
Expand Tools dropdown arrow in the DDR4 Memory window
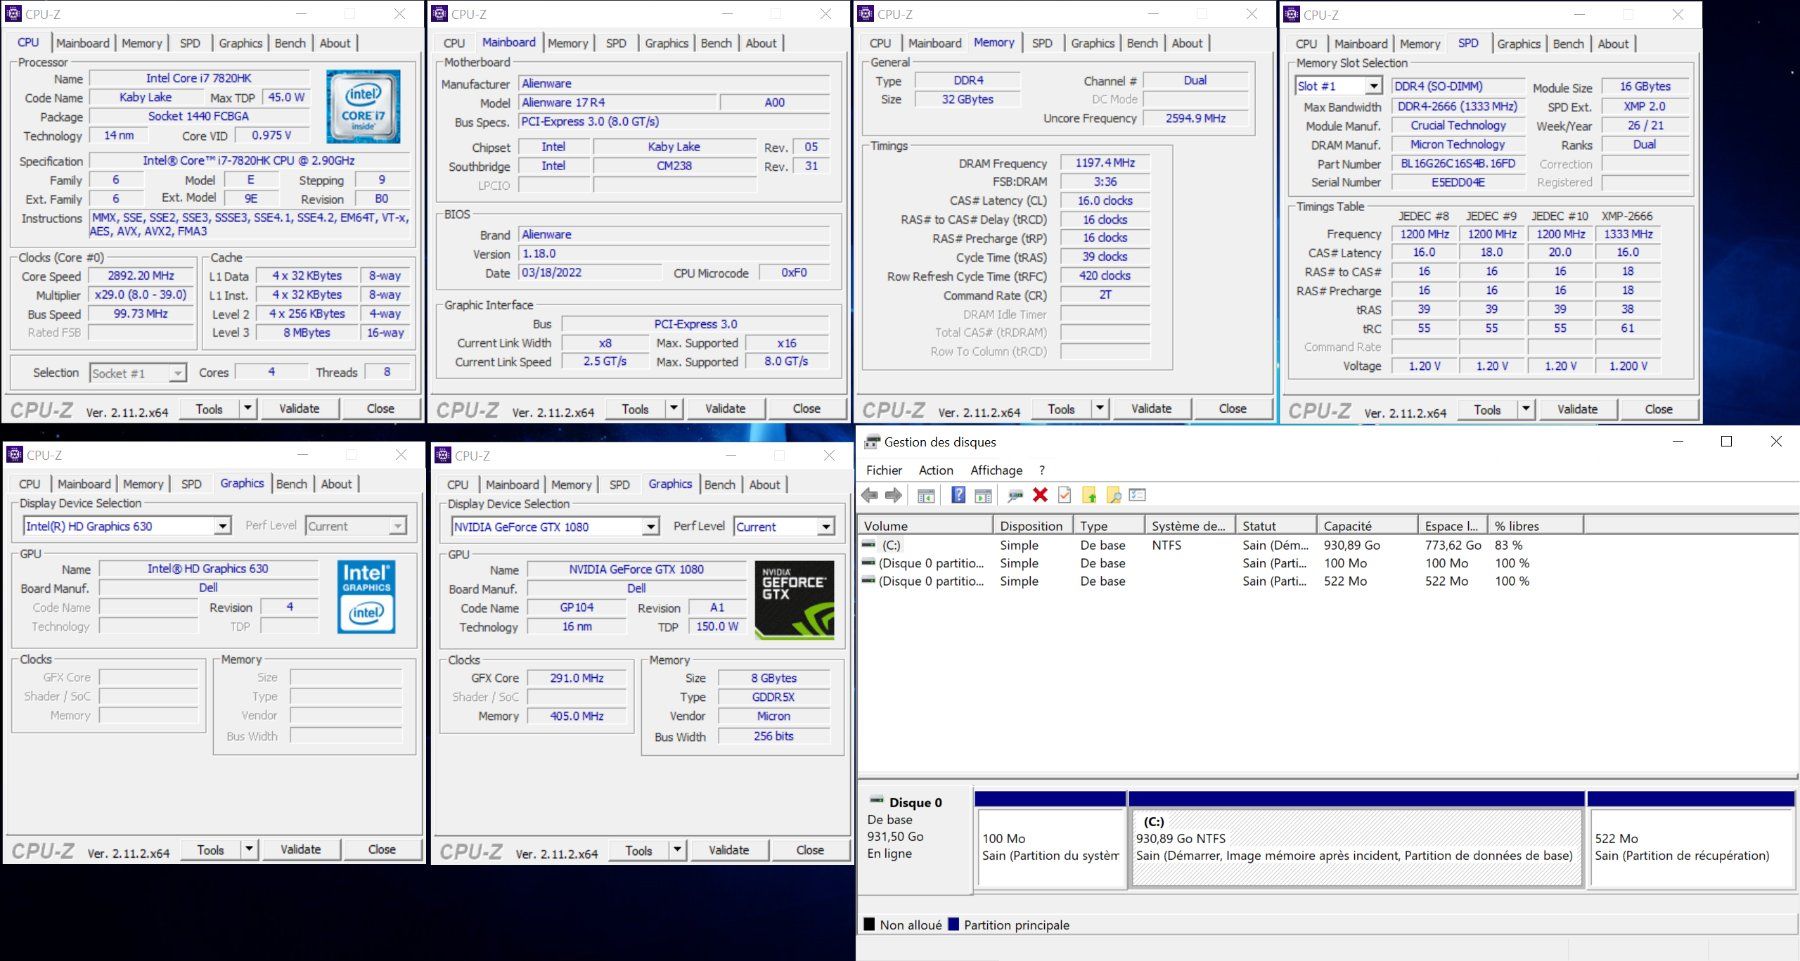(1099, 408)
